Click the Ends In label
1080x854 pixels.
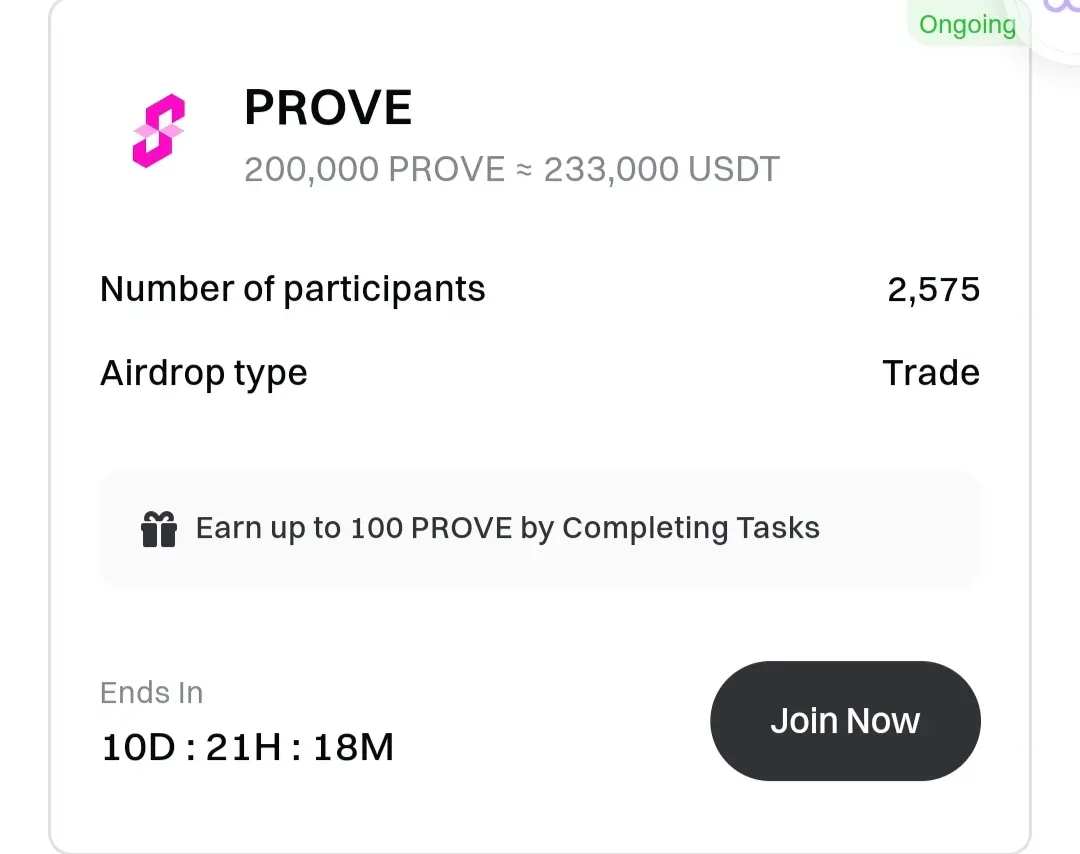152,693
